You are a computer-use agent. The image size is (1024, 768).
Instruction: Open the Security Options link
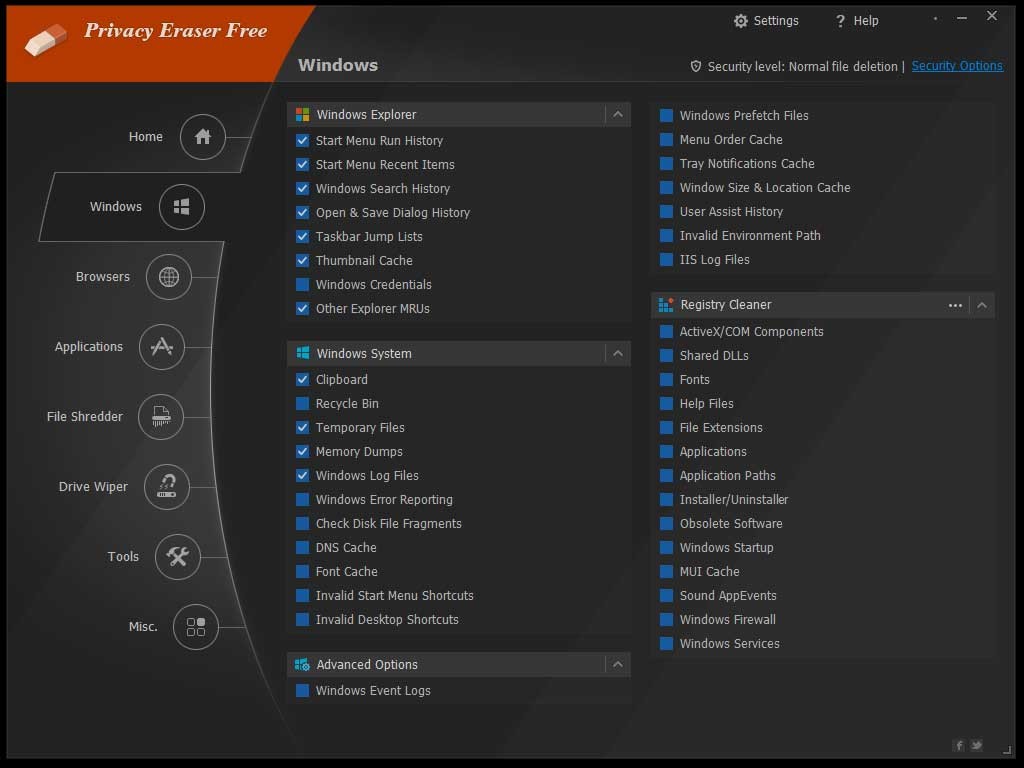click(x=957, y=66)
